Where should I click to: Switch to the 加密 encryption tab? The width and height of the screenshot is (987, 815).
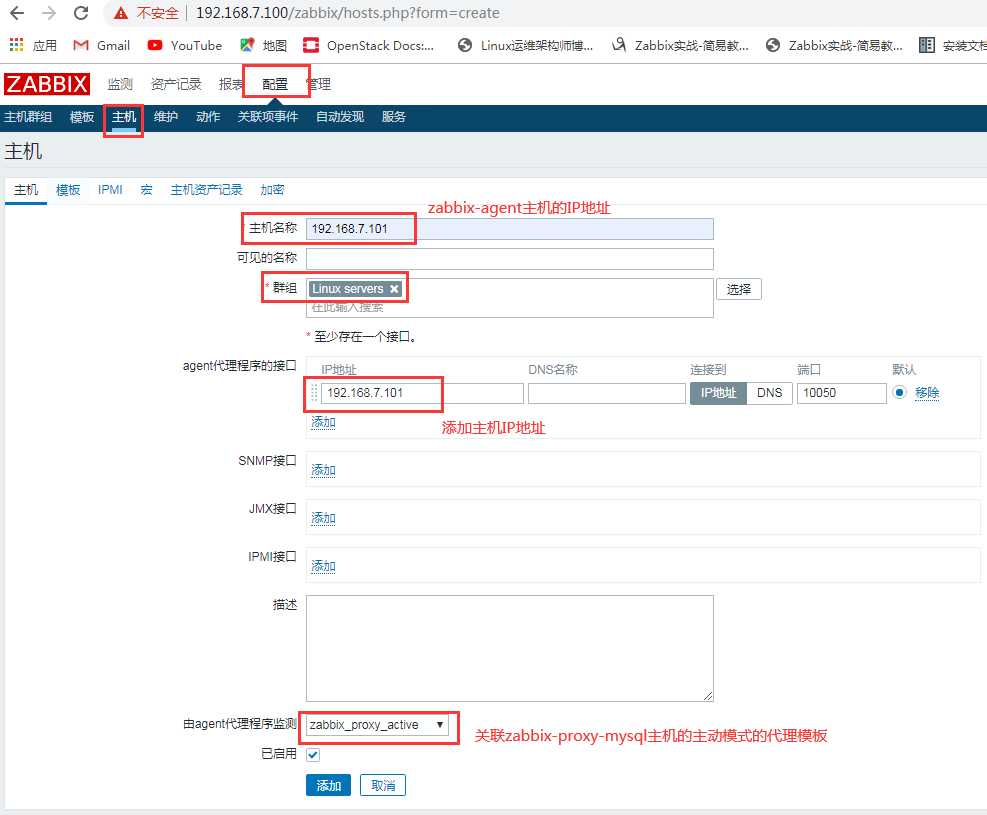click(x=273, y=190)
